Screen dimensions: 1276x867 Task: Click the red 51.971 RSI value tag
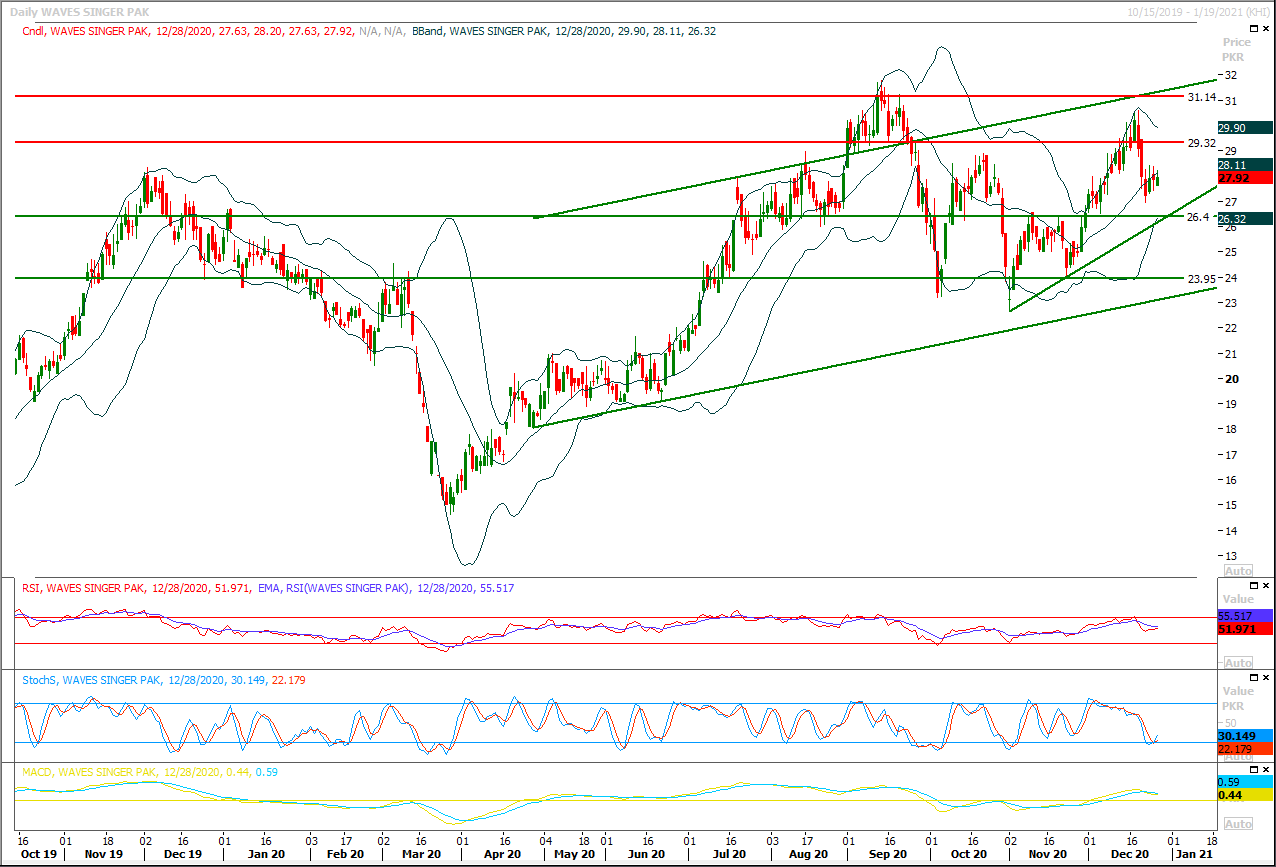click(x=1245, y=628)
